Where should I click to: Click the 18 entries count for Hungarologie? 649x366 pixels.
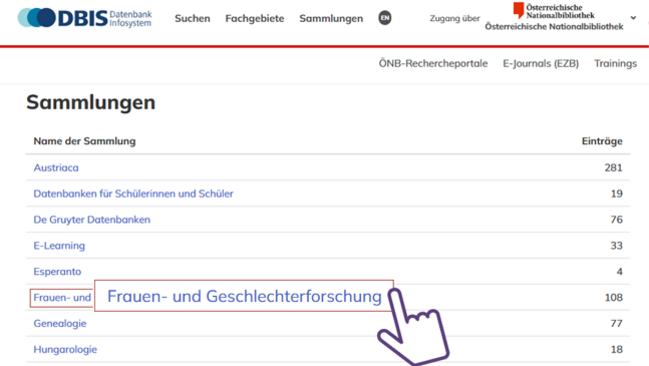[x=617, y=349]
